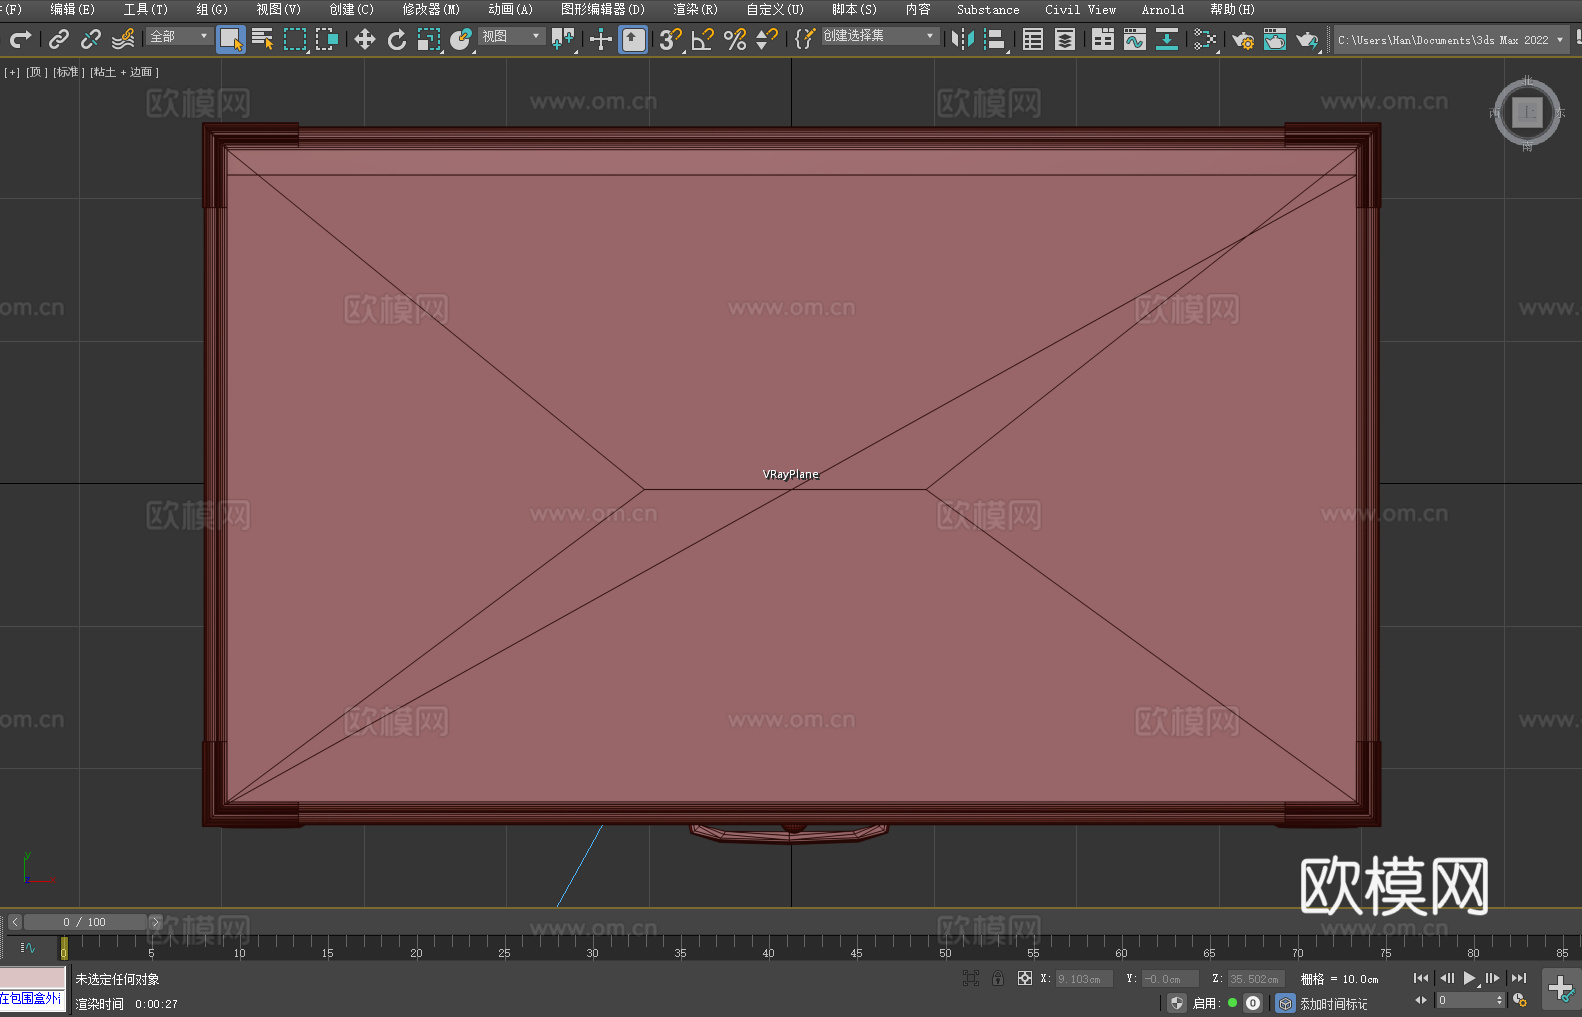
Task: Select the Rotate tool
Action: tap(397, 39)
